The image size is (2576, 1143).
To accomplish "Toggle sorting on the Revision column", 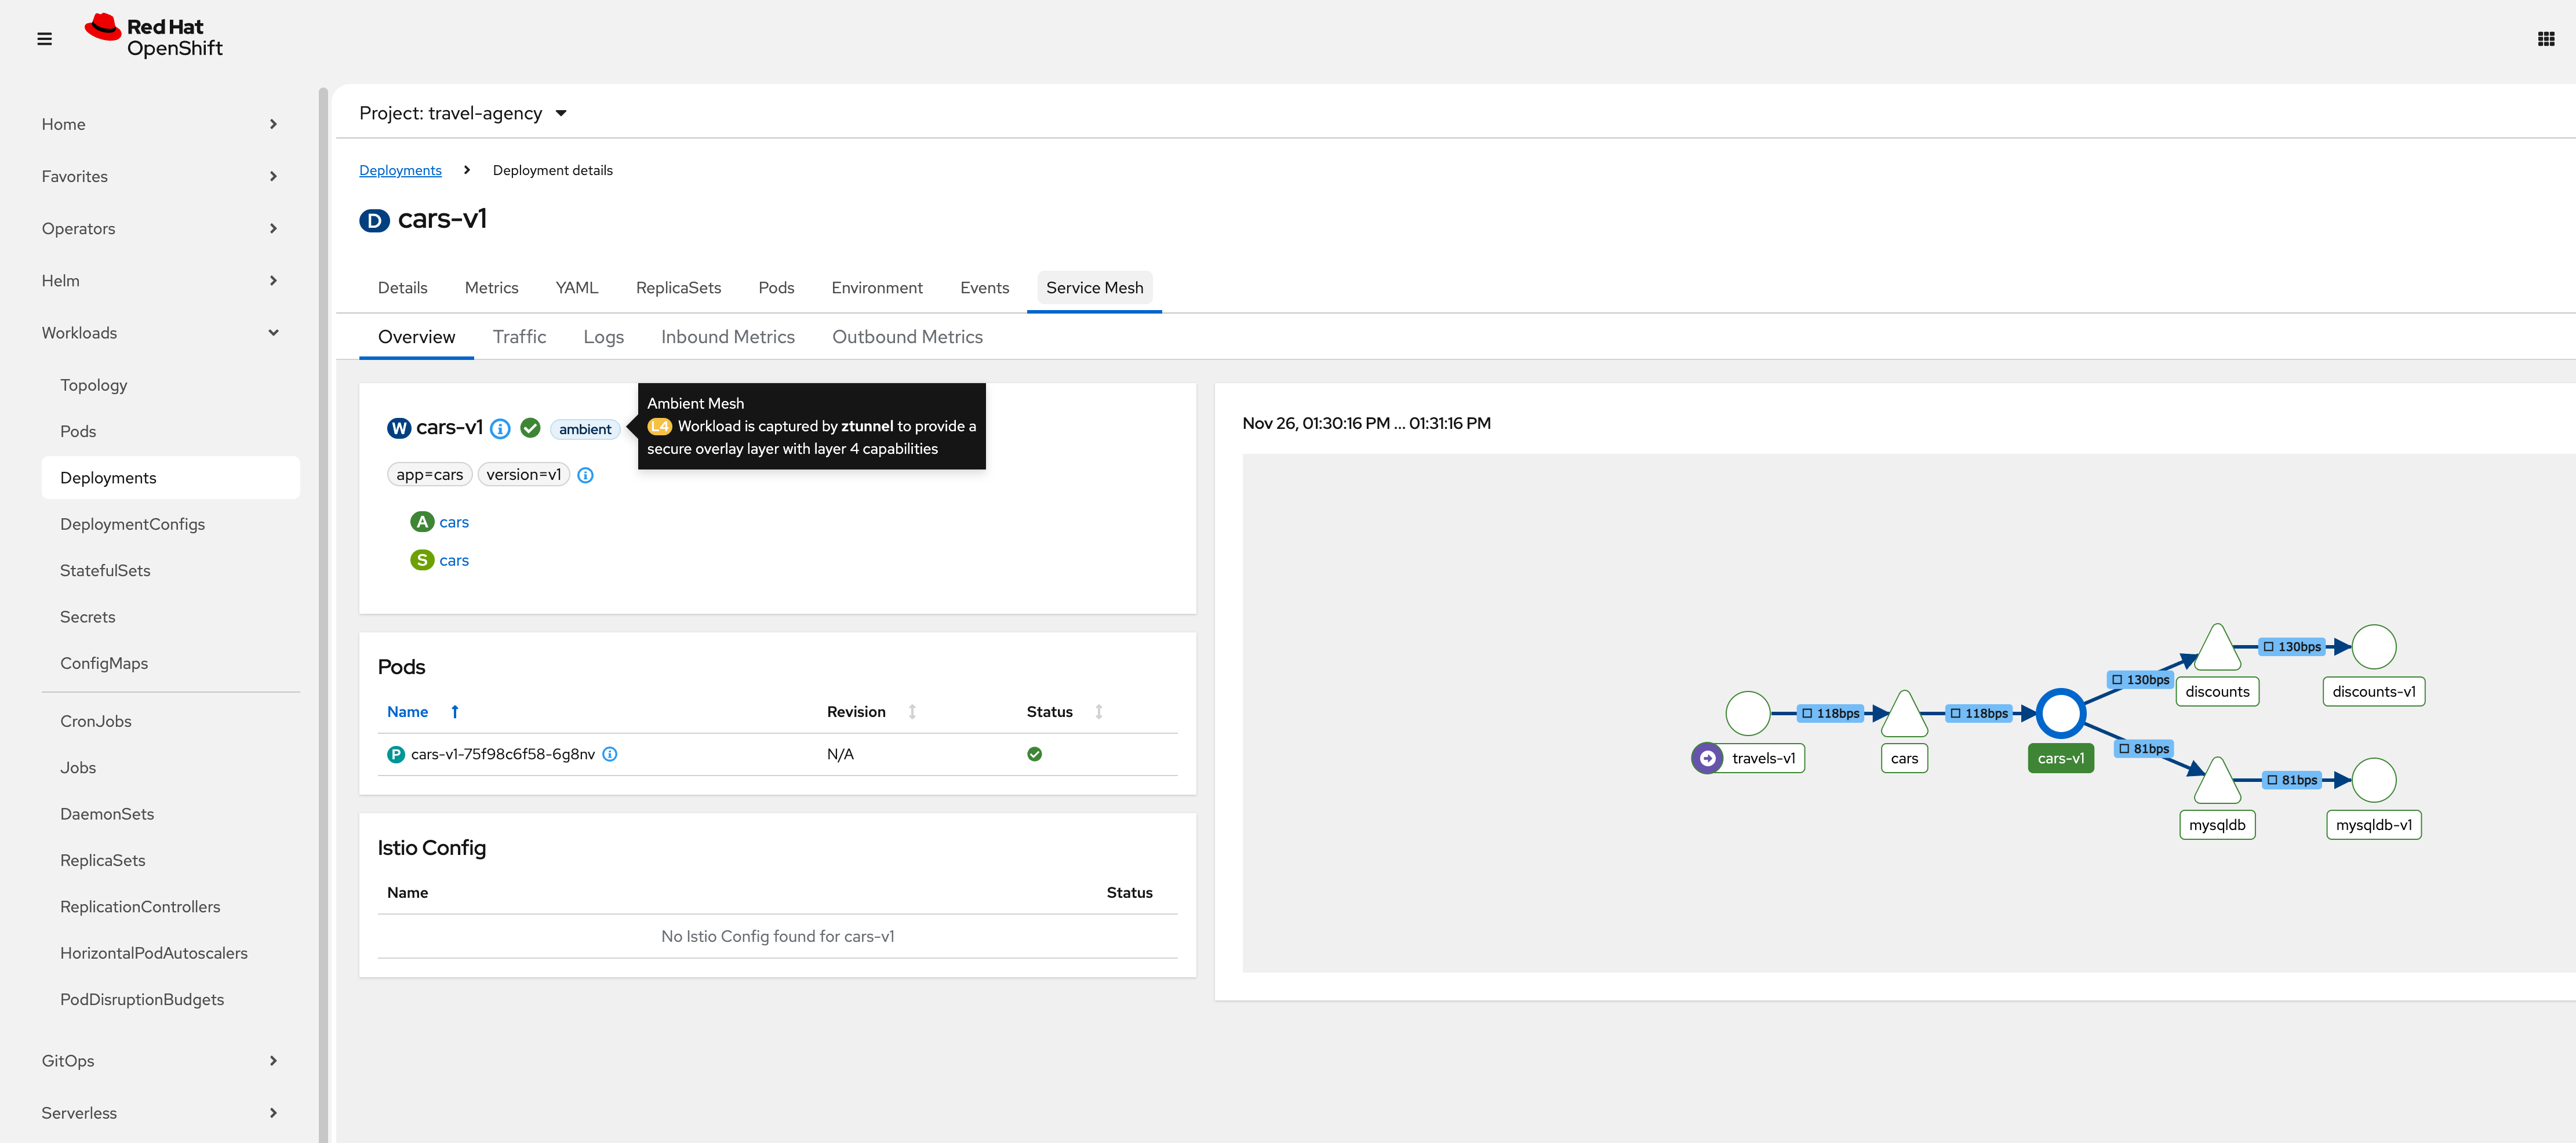I will (x=911, y=711).
